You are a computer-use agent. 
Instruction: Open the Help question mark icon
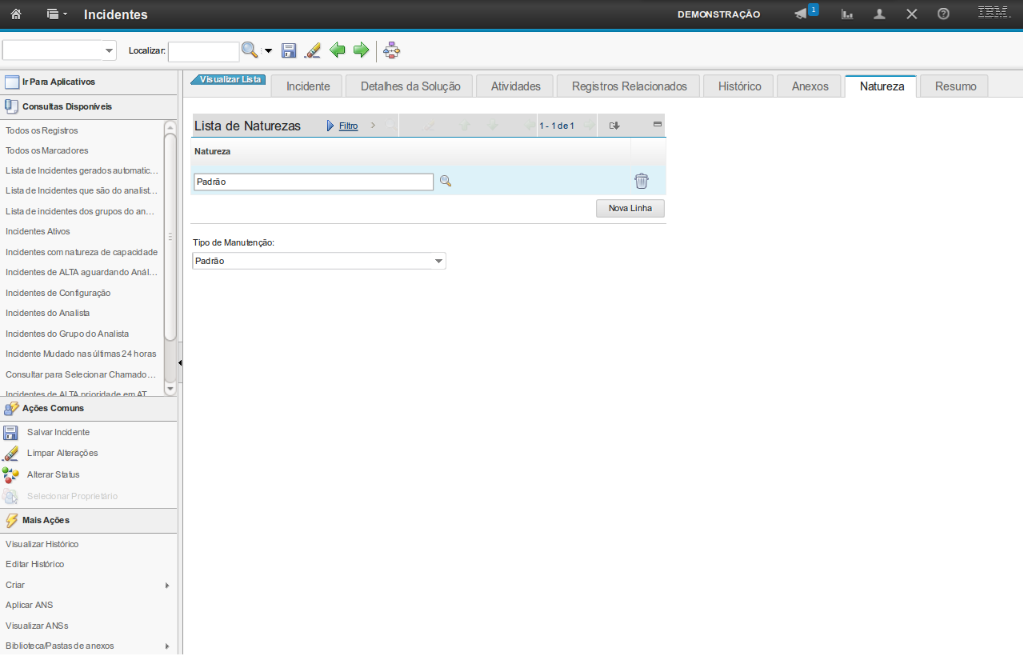pos(943,14)
